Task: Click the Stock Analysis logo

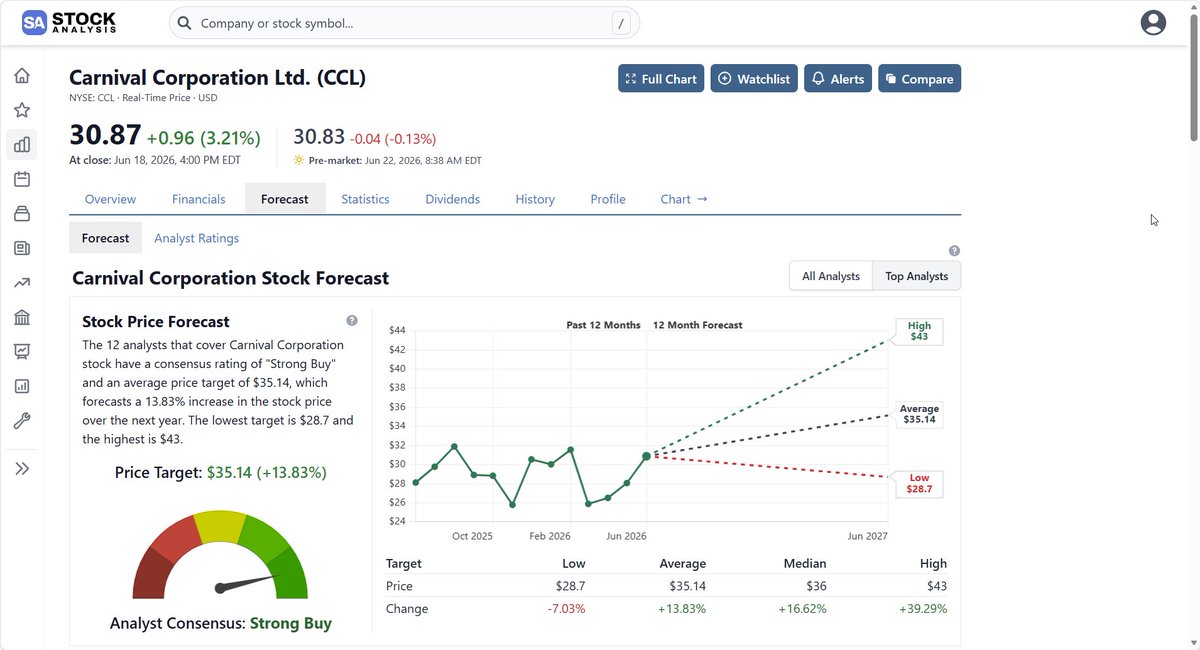Action: [69, 23]
